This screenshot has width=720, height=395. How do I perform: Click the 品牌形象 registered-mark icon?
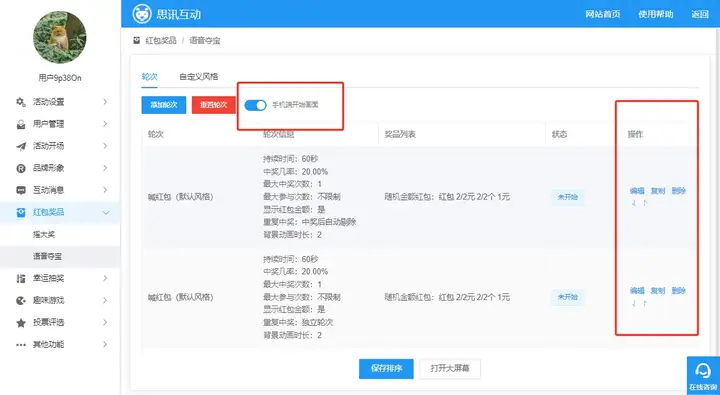[21, 168]
